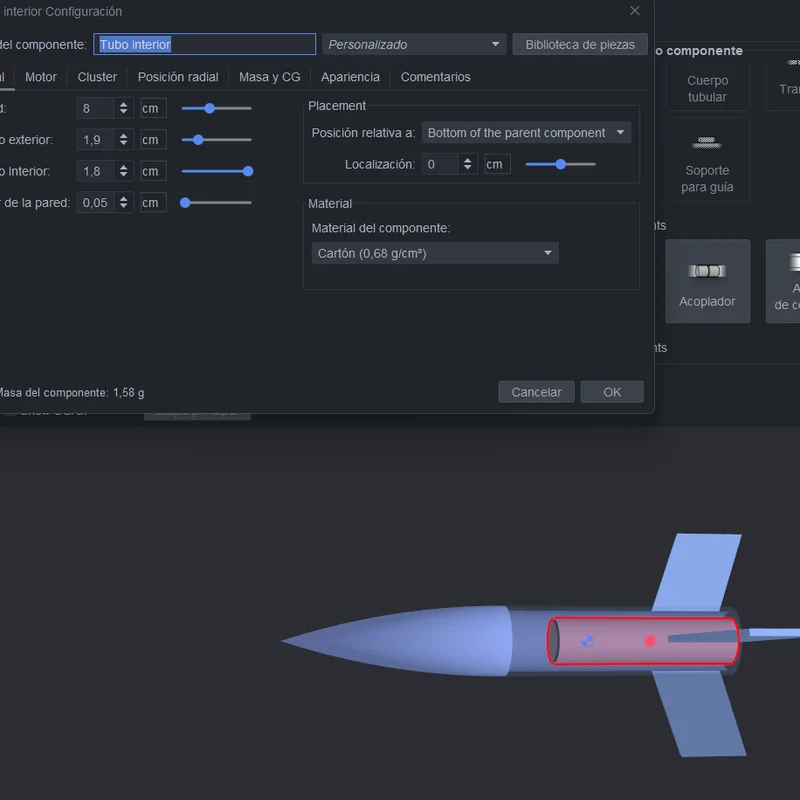Image resolution: width=800 pixels, height=800 pixels.
Task: Click the Tubo interior name field
Action: [205, 44]
